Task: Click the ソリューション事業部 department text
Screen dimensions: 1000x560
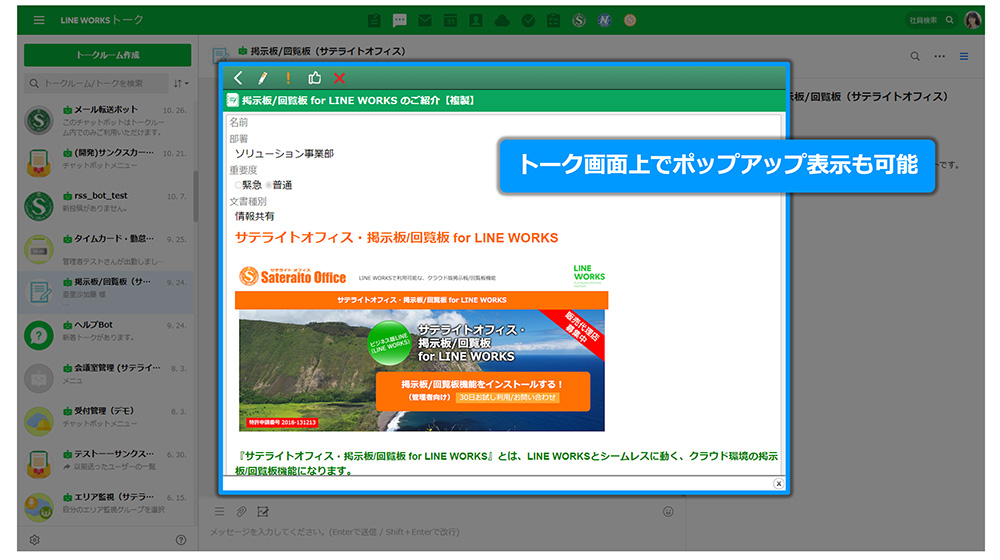Action: coord(284,154)
